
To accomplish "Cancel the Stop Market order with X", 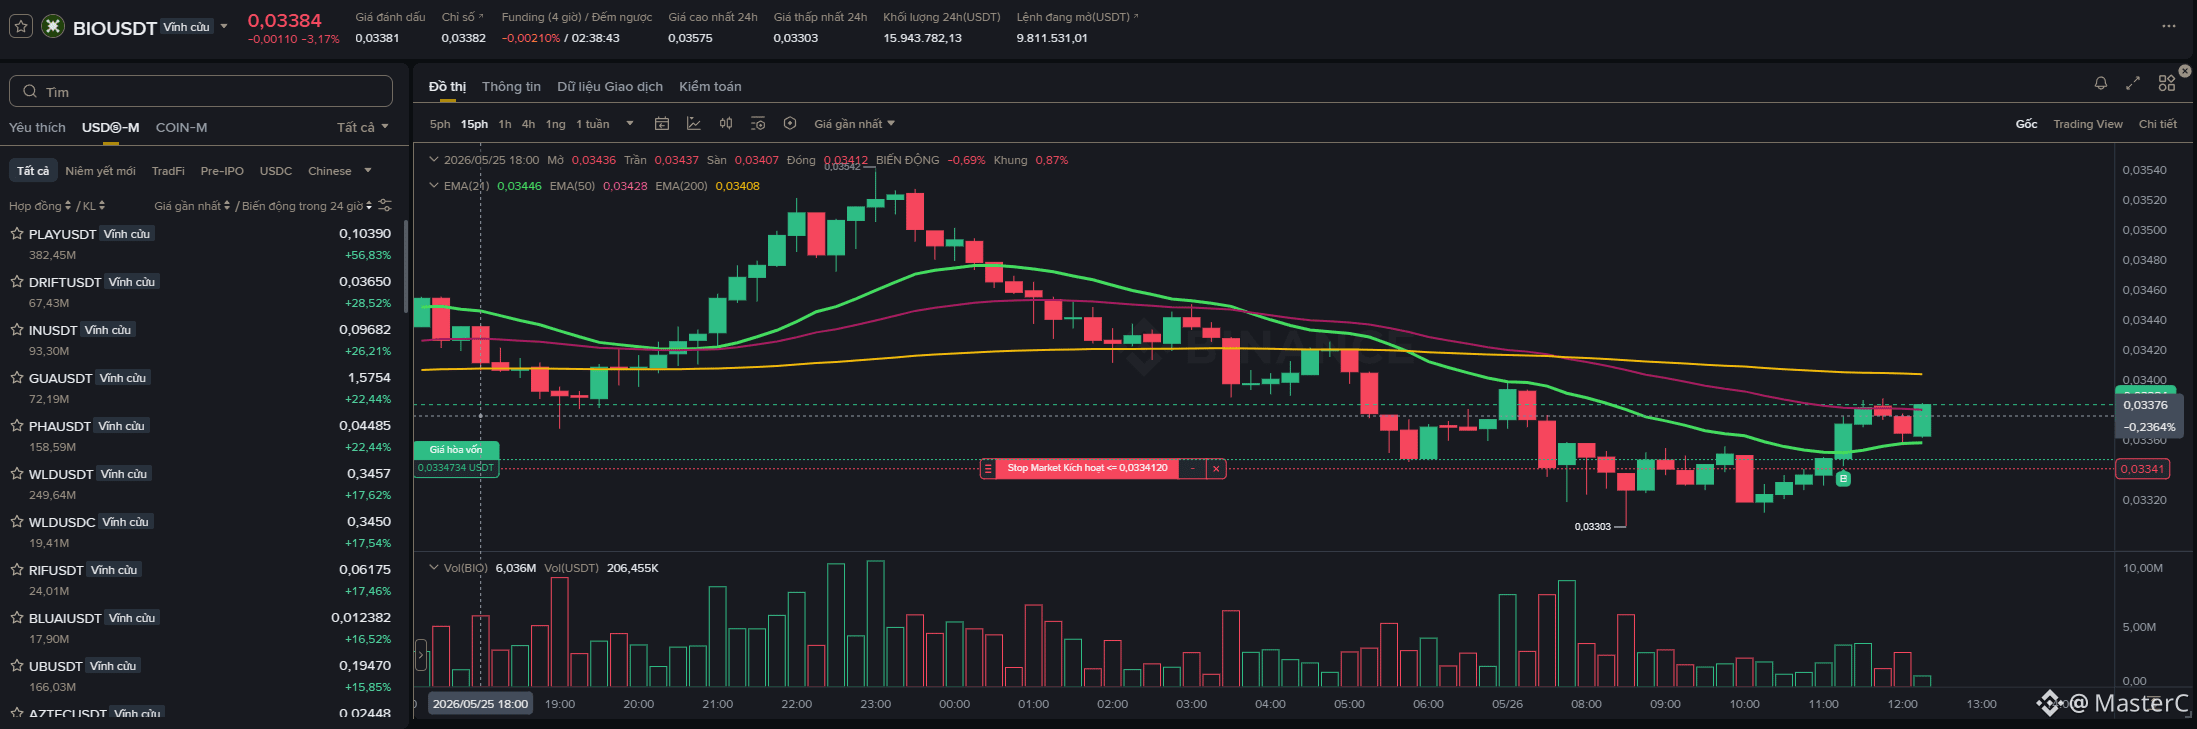I will (x=1216, y=468).
